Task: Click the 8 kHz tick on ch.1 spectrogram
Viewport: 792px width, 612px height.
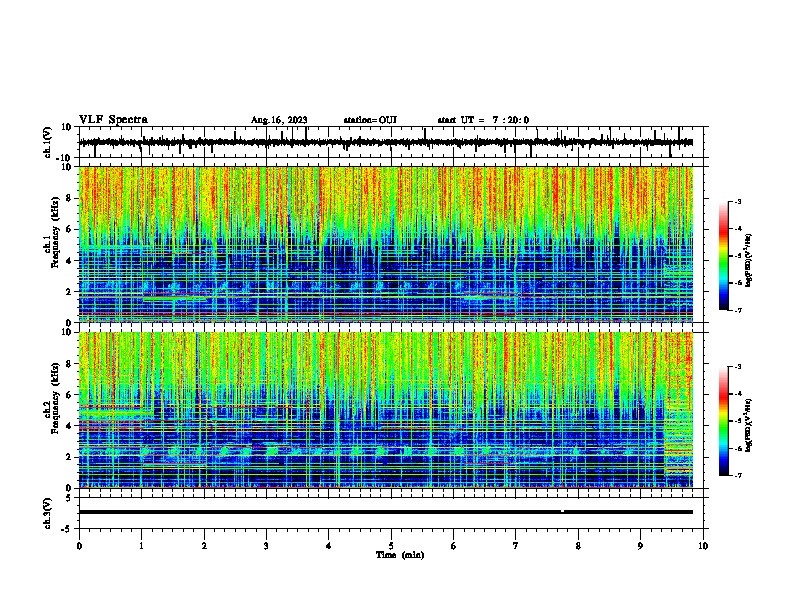Action: pyautogui.click(x=69, y=198)
